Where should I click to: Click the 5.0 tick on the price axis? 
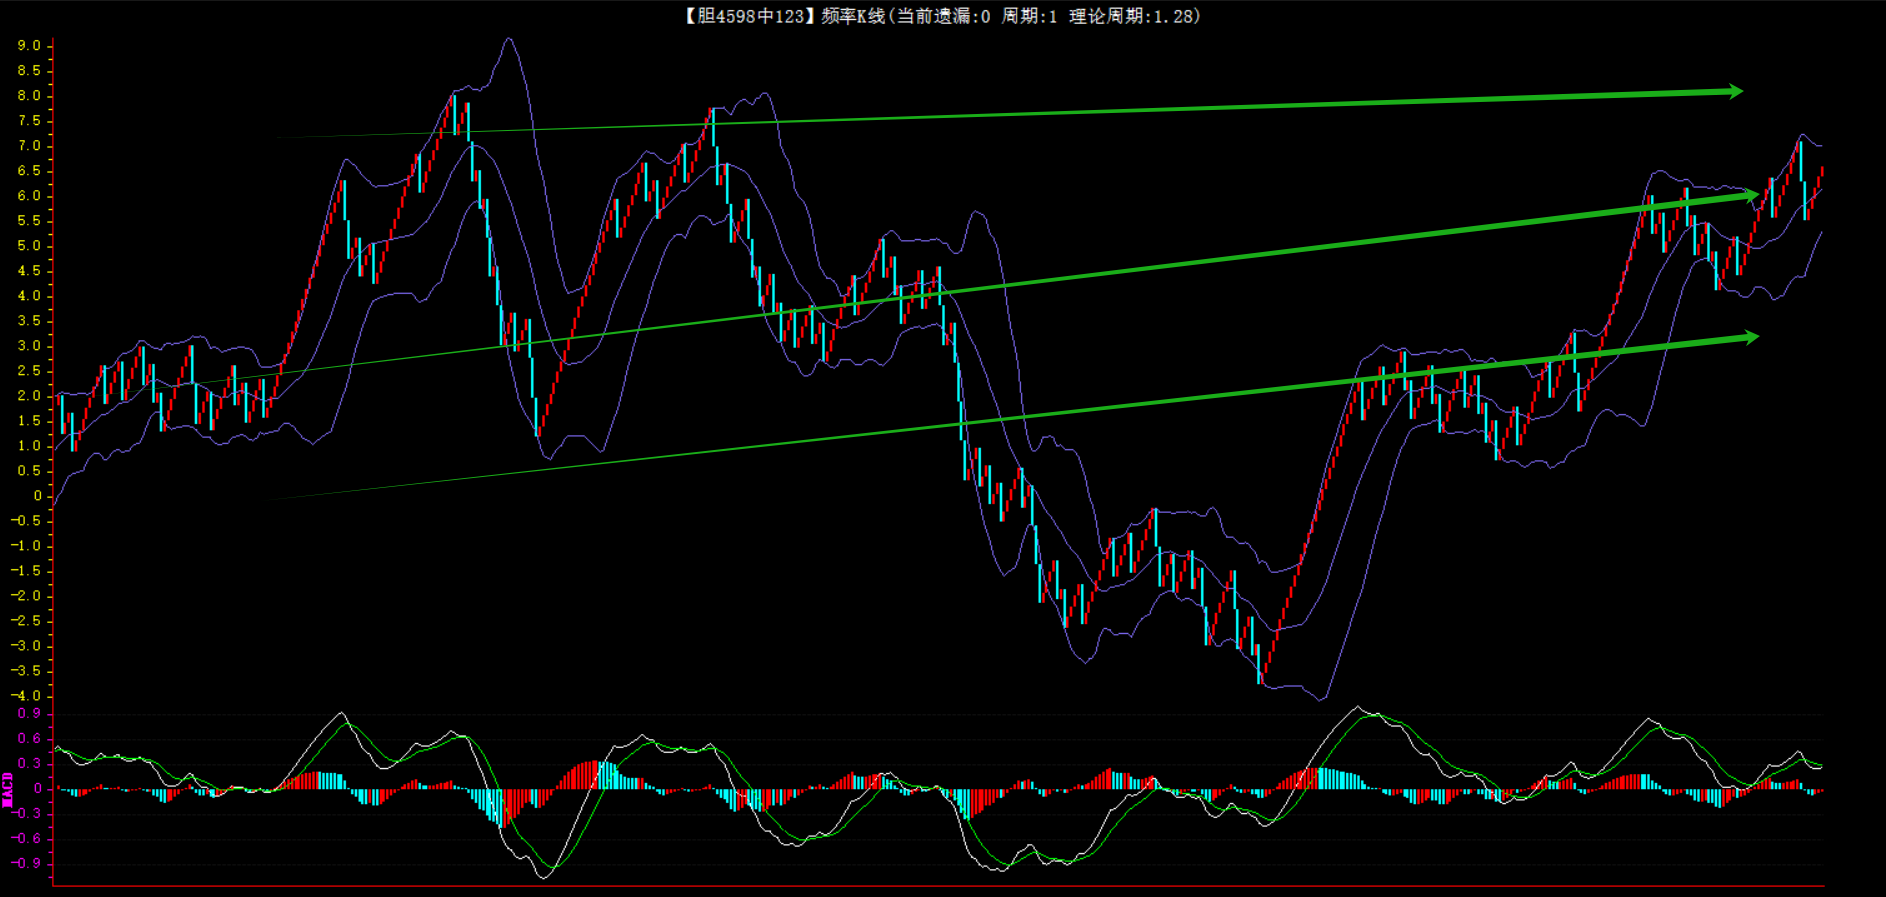tap(29, 246)
